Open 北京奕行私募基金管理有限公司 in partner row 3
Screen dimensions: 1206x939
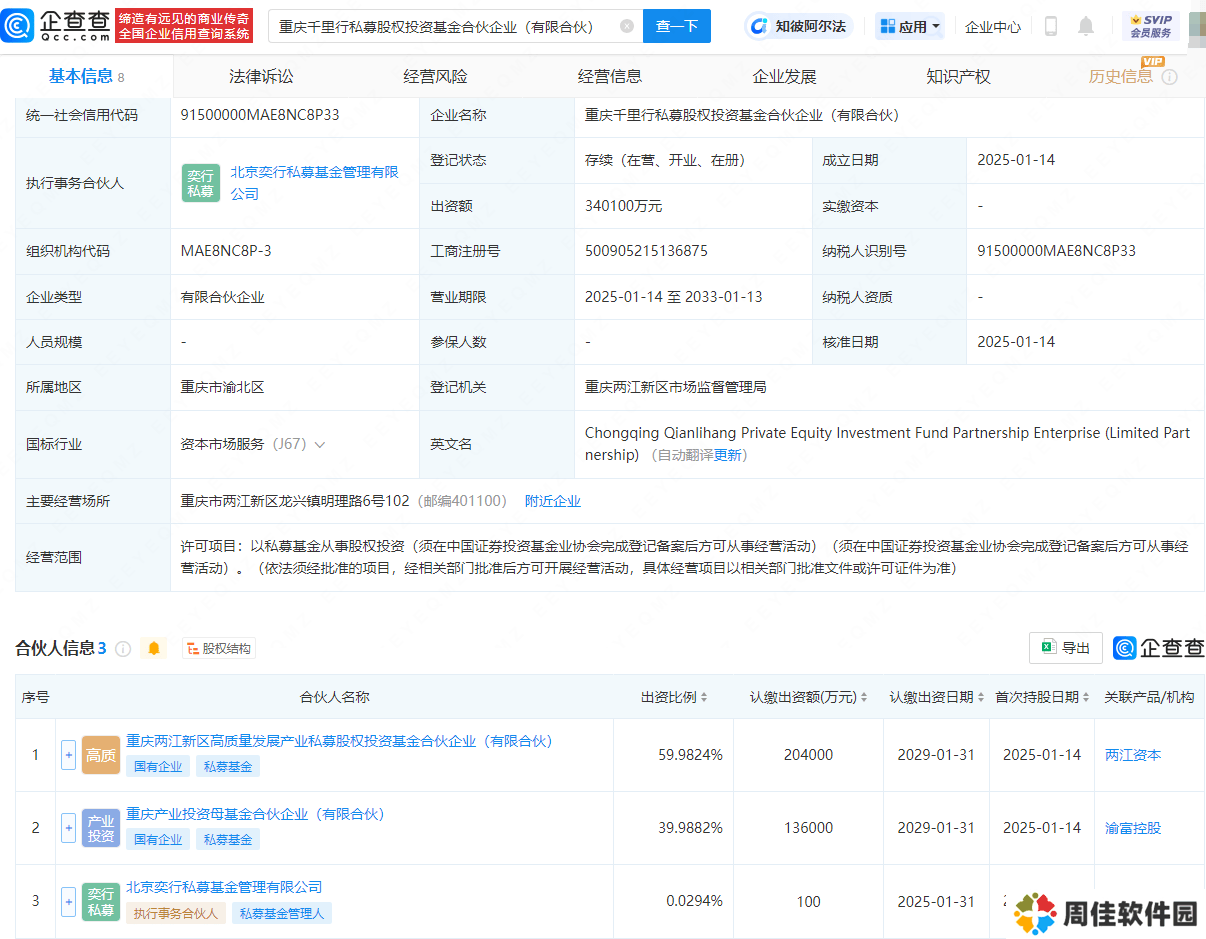pos(224,887)
